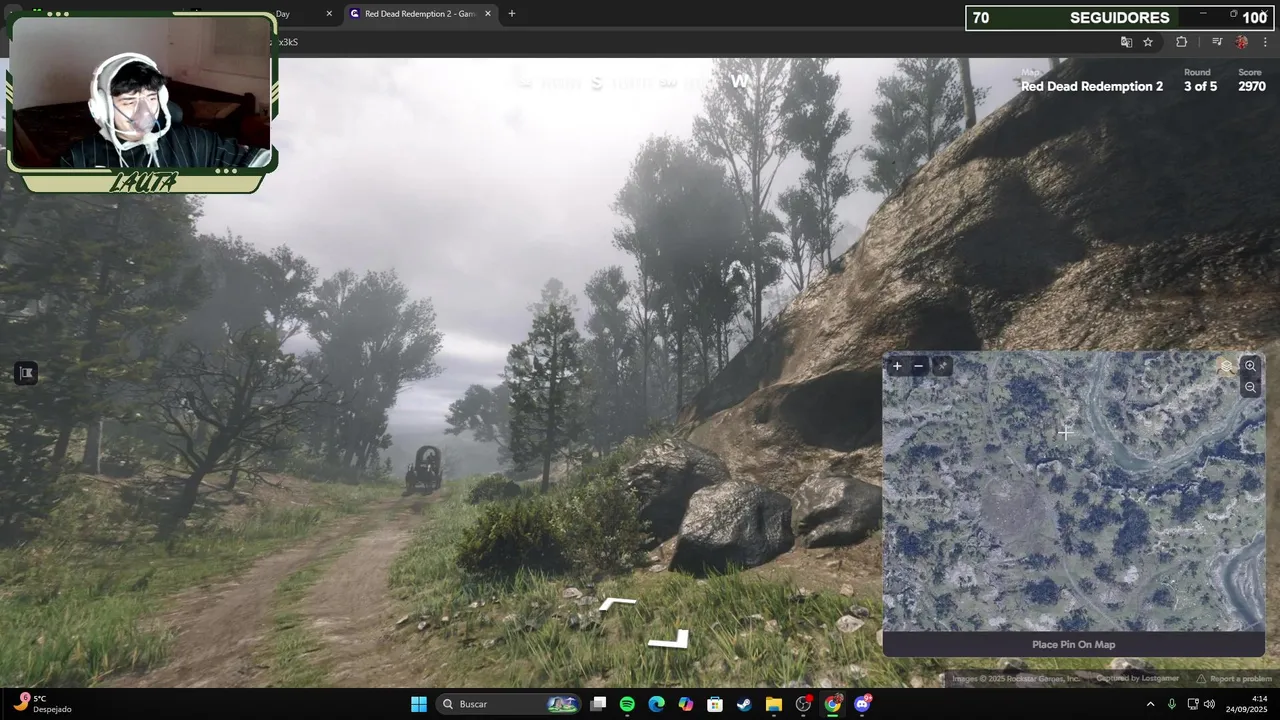Screen dimensions: 1280x720
Task: Click Place Pin On Map button
Action: click(x=1073, y=644)
